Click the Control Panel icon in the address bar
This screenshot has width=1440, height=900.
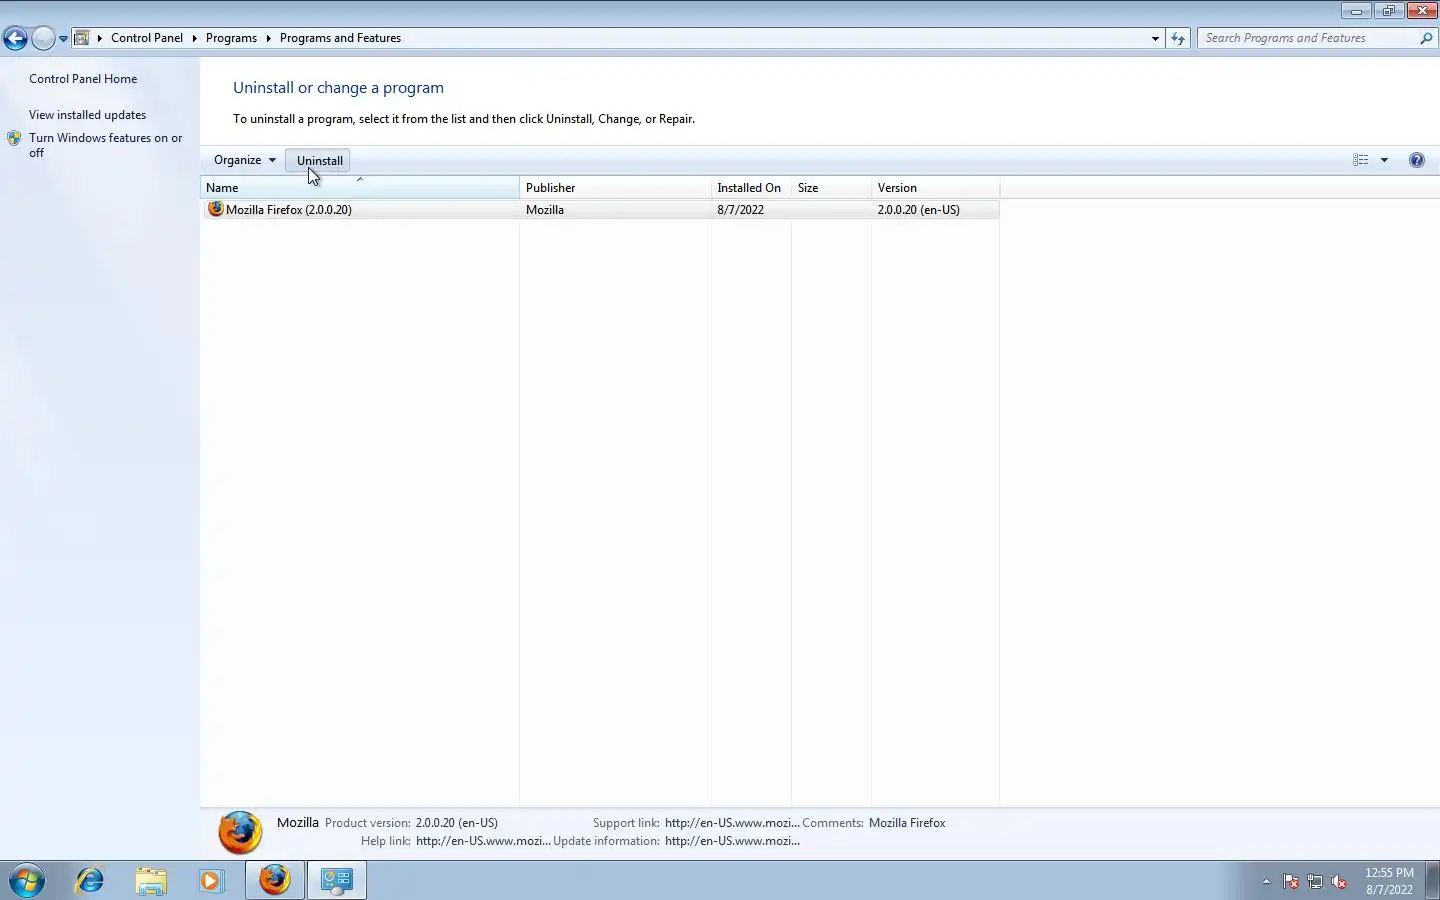82,38
